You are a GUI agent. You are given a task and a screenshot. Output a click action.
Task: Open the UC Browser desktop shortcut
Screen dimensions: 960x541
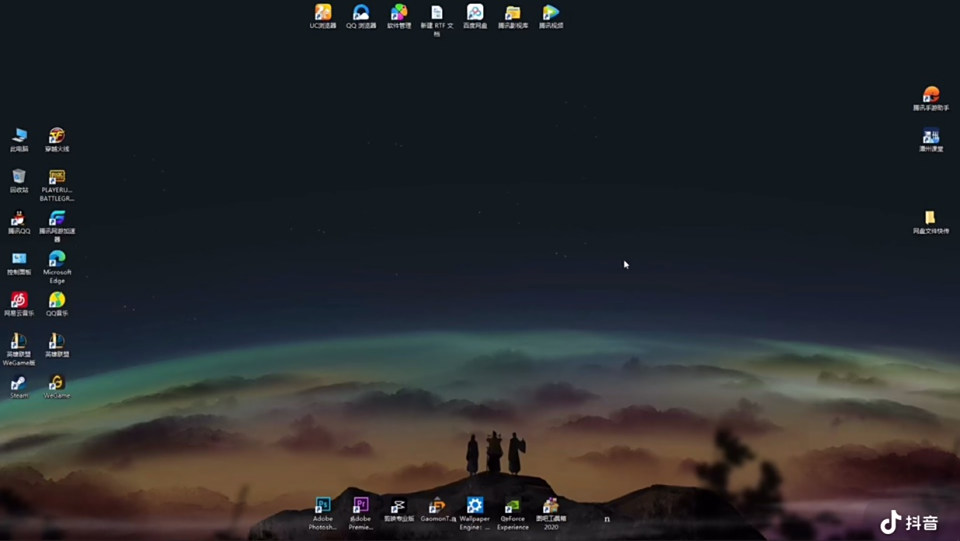[323, 17]
